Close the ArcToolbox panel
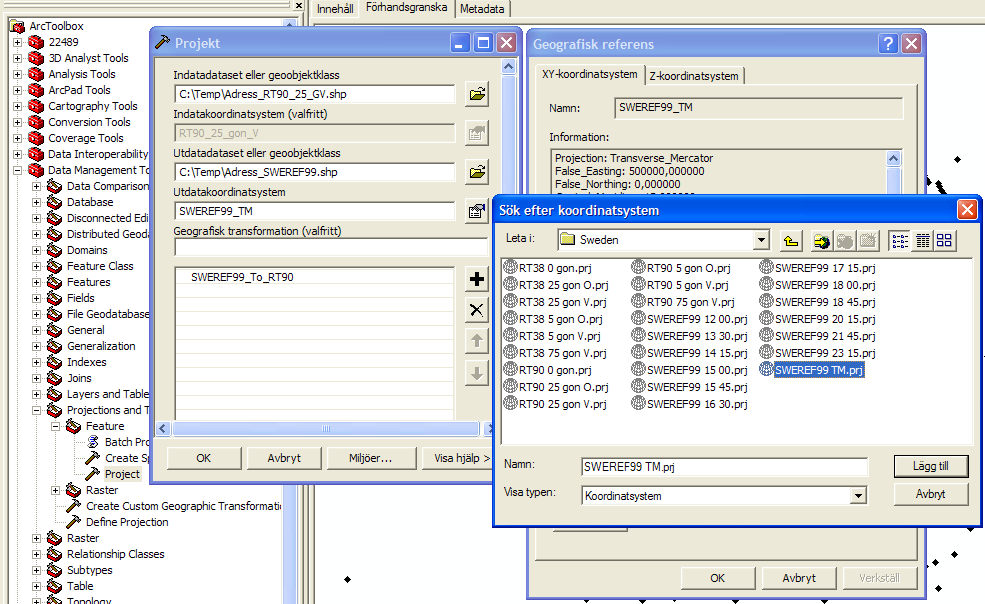The width and height of the screenshot is (985, 604). point(298,5)
